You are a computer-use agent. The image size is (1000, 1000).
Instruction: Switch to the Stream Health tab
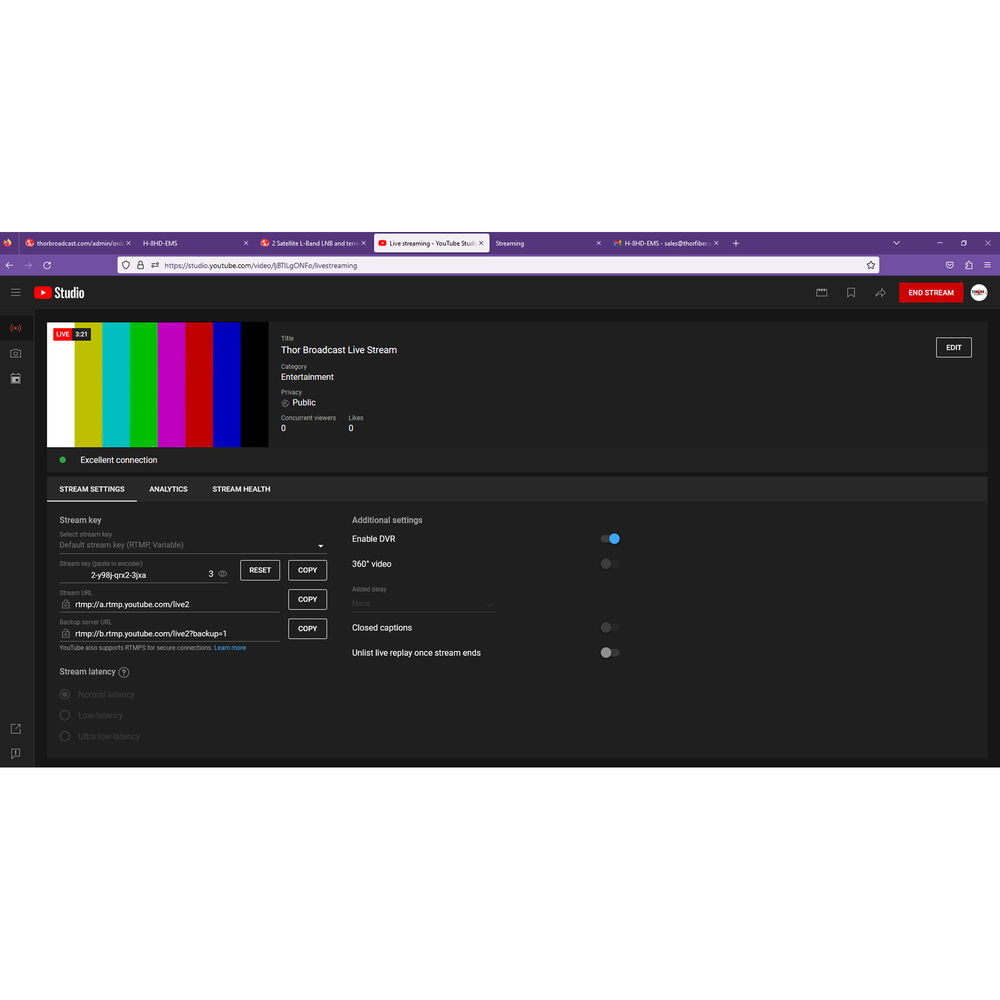click(x=241, y=489)
